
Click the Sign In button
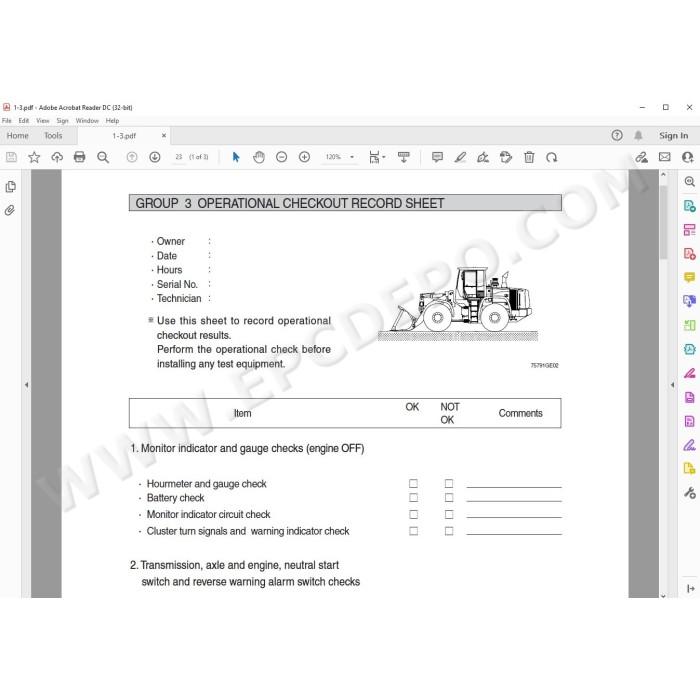coord(674,135)
